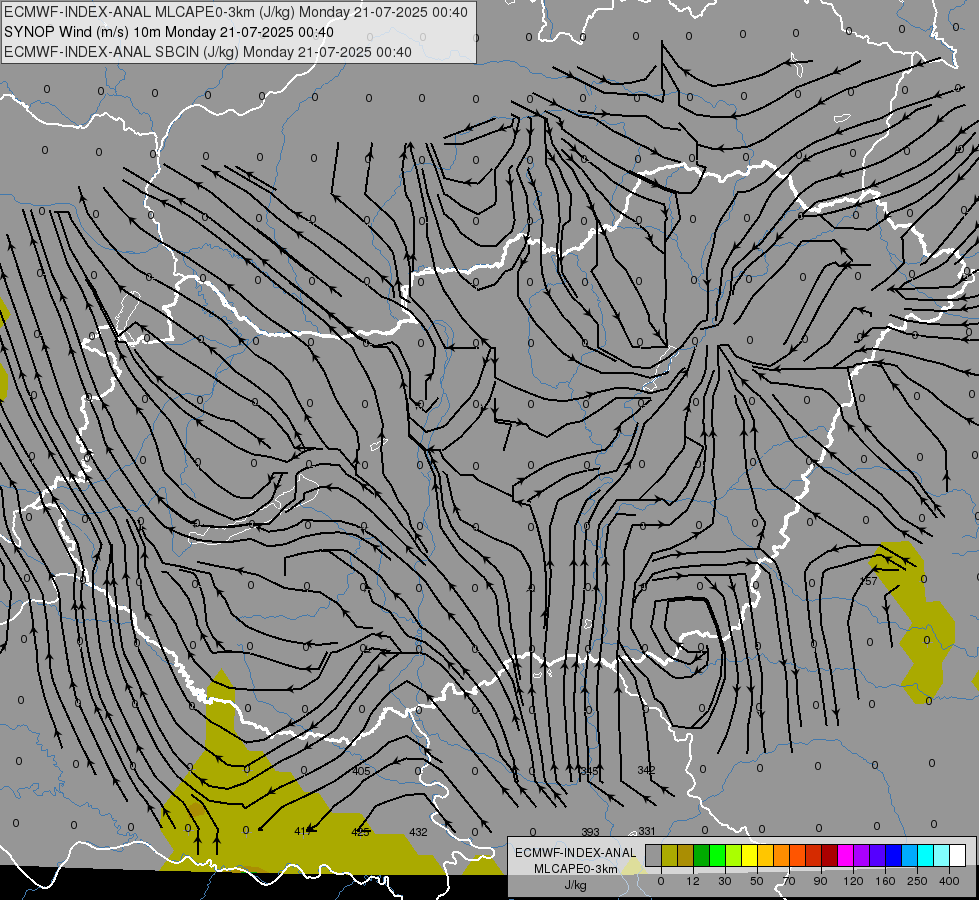Click the legend scale label 160

point(885,881)
